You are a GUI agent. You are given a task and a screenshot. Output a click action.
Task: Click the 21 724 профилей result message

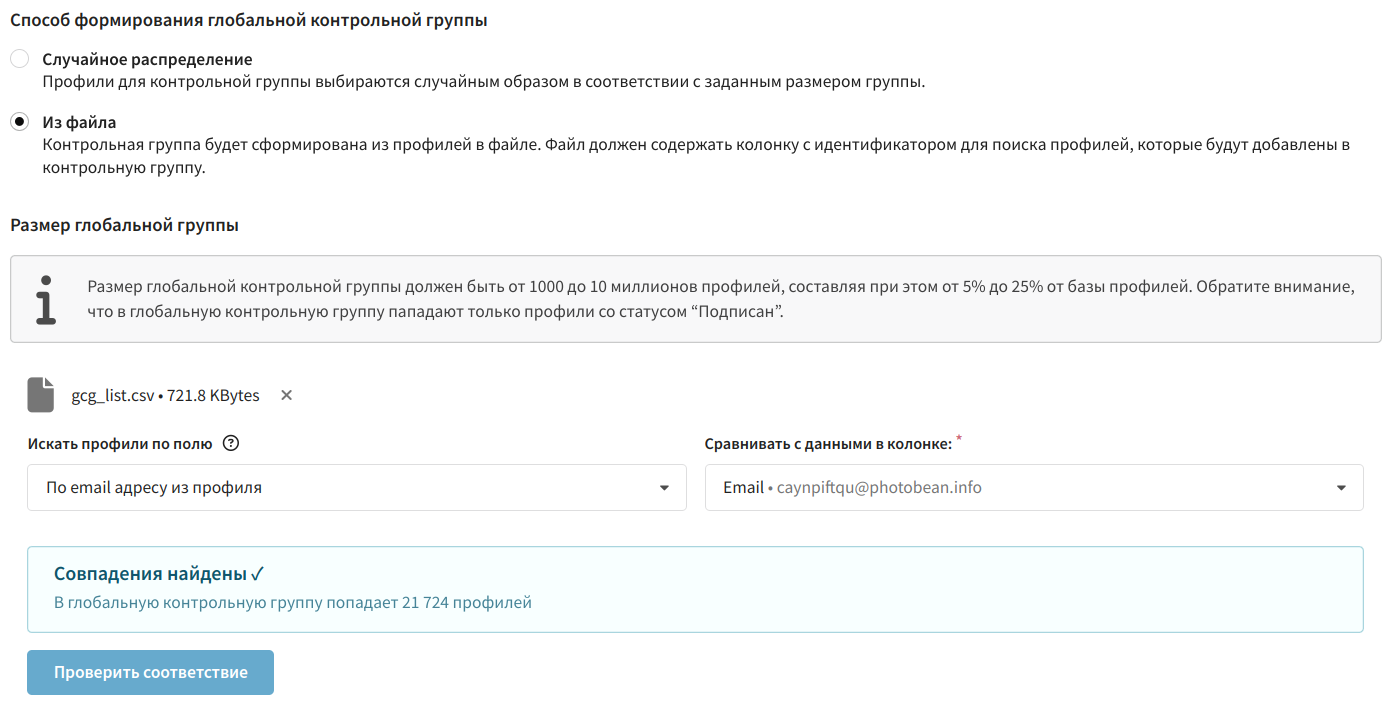click(293, 603)
